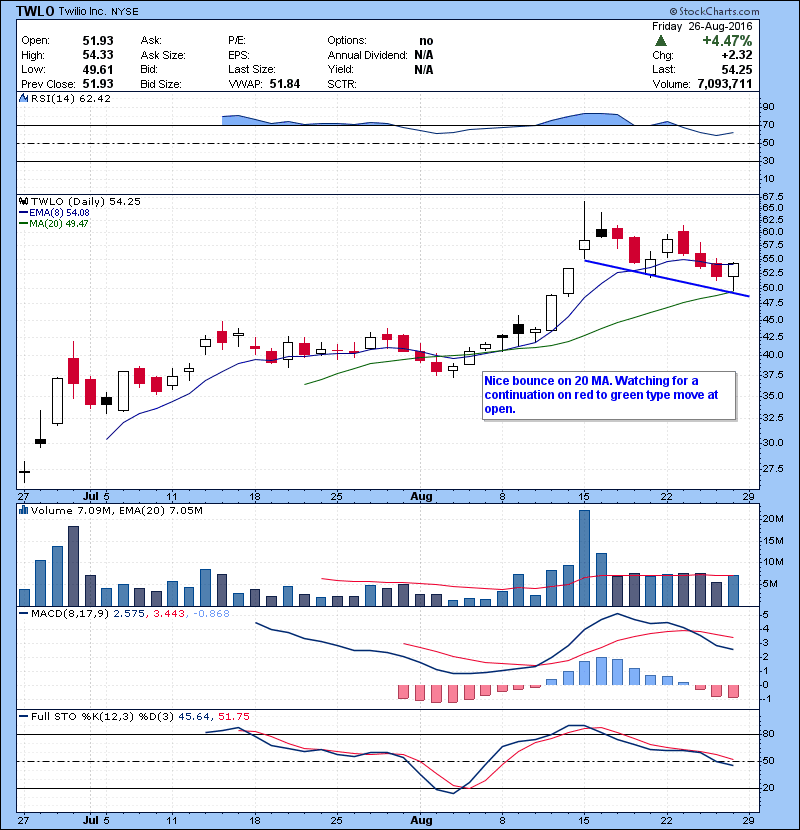Click the Open value 51.93

pyautogui.click(x=98, y=41)
